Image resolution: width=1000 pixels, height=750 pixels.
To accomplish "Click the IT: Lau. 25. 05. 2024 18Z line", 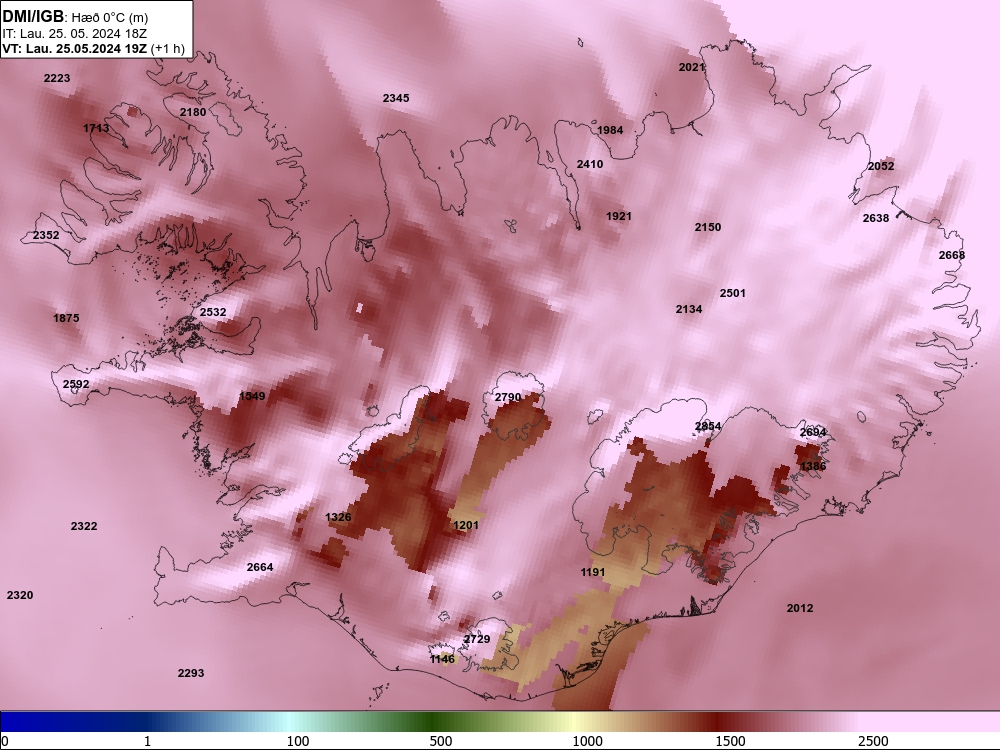I will tap(75, 33).
